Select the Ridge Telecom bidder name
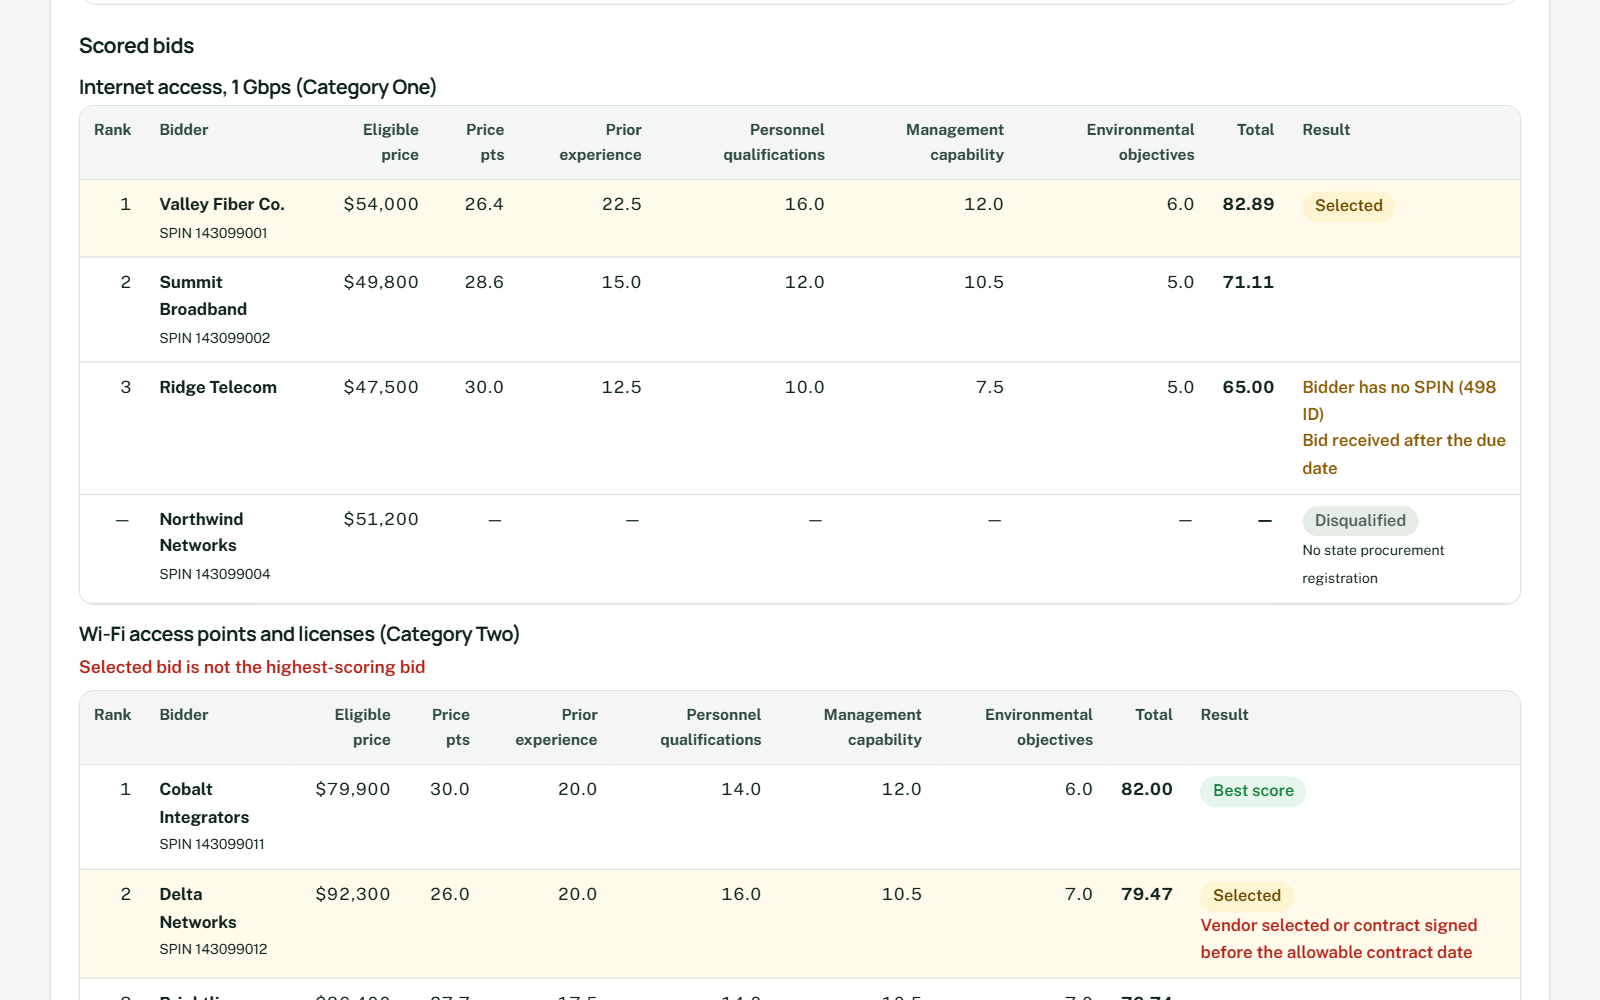 (218, 387)
